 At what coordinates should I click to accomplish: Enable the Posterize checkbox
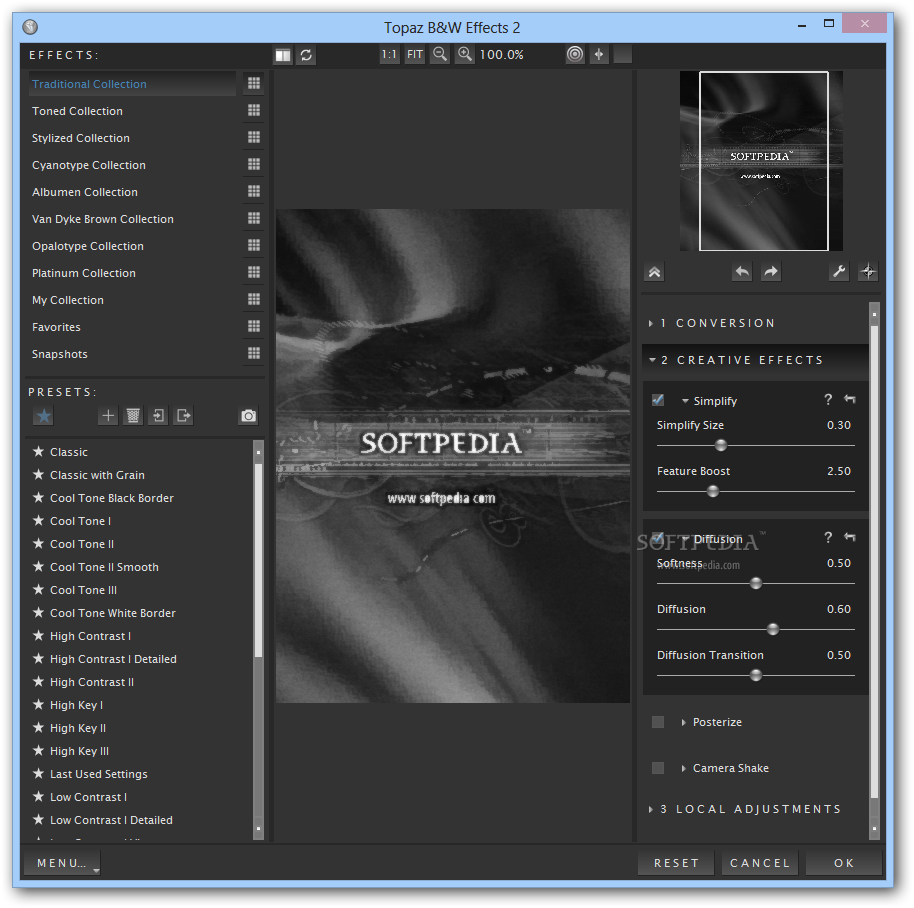click(658, 722)
